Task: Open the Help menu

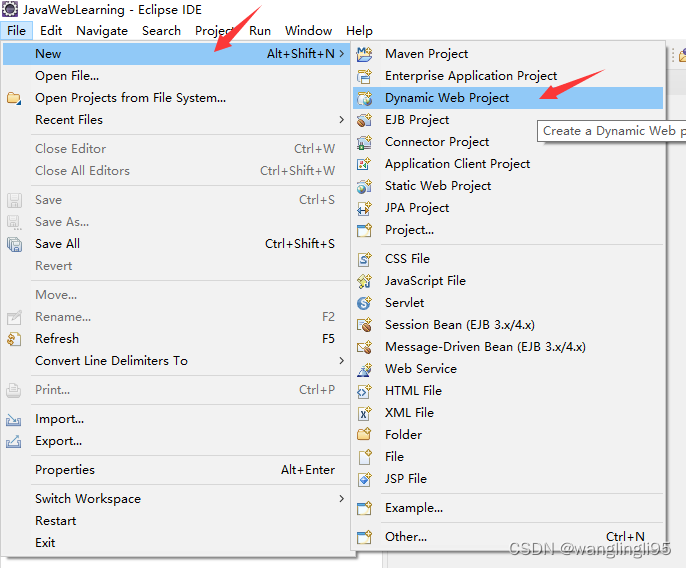Action: pyautogui.click(x=359, y=31)
